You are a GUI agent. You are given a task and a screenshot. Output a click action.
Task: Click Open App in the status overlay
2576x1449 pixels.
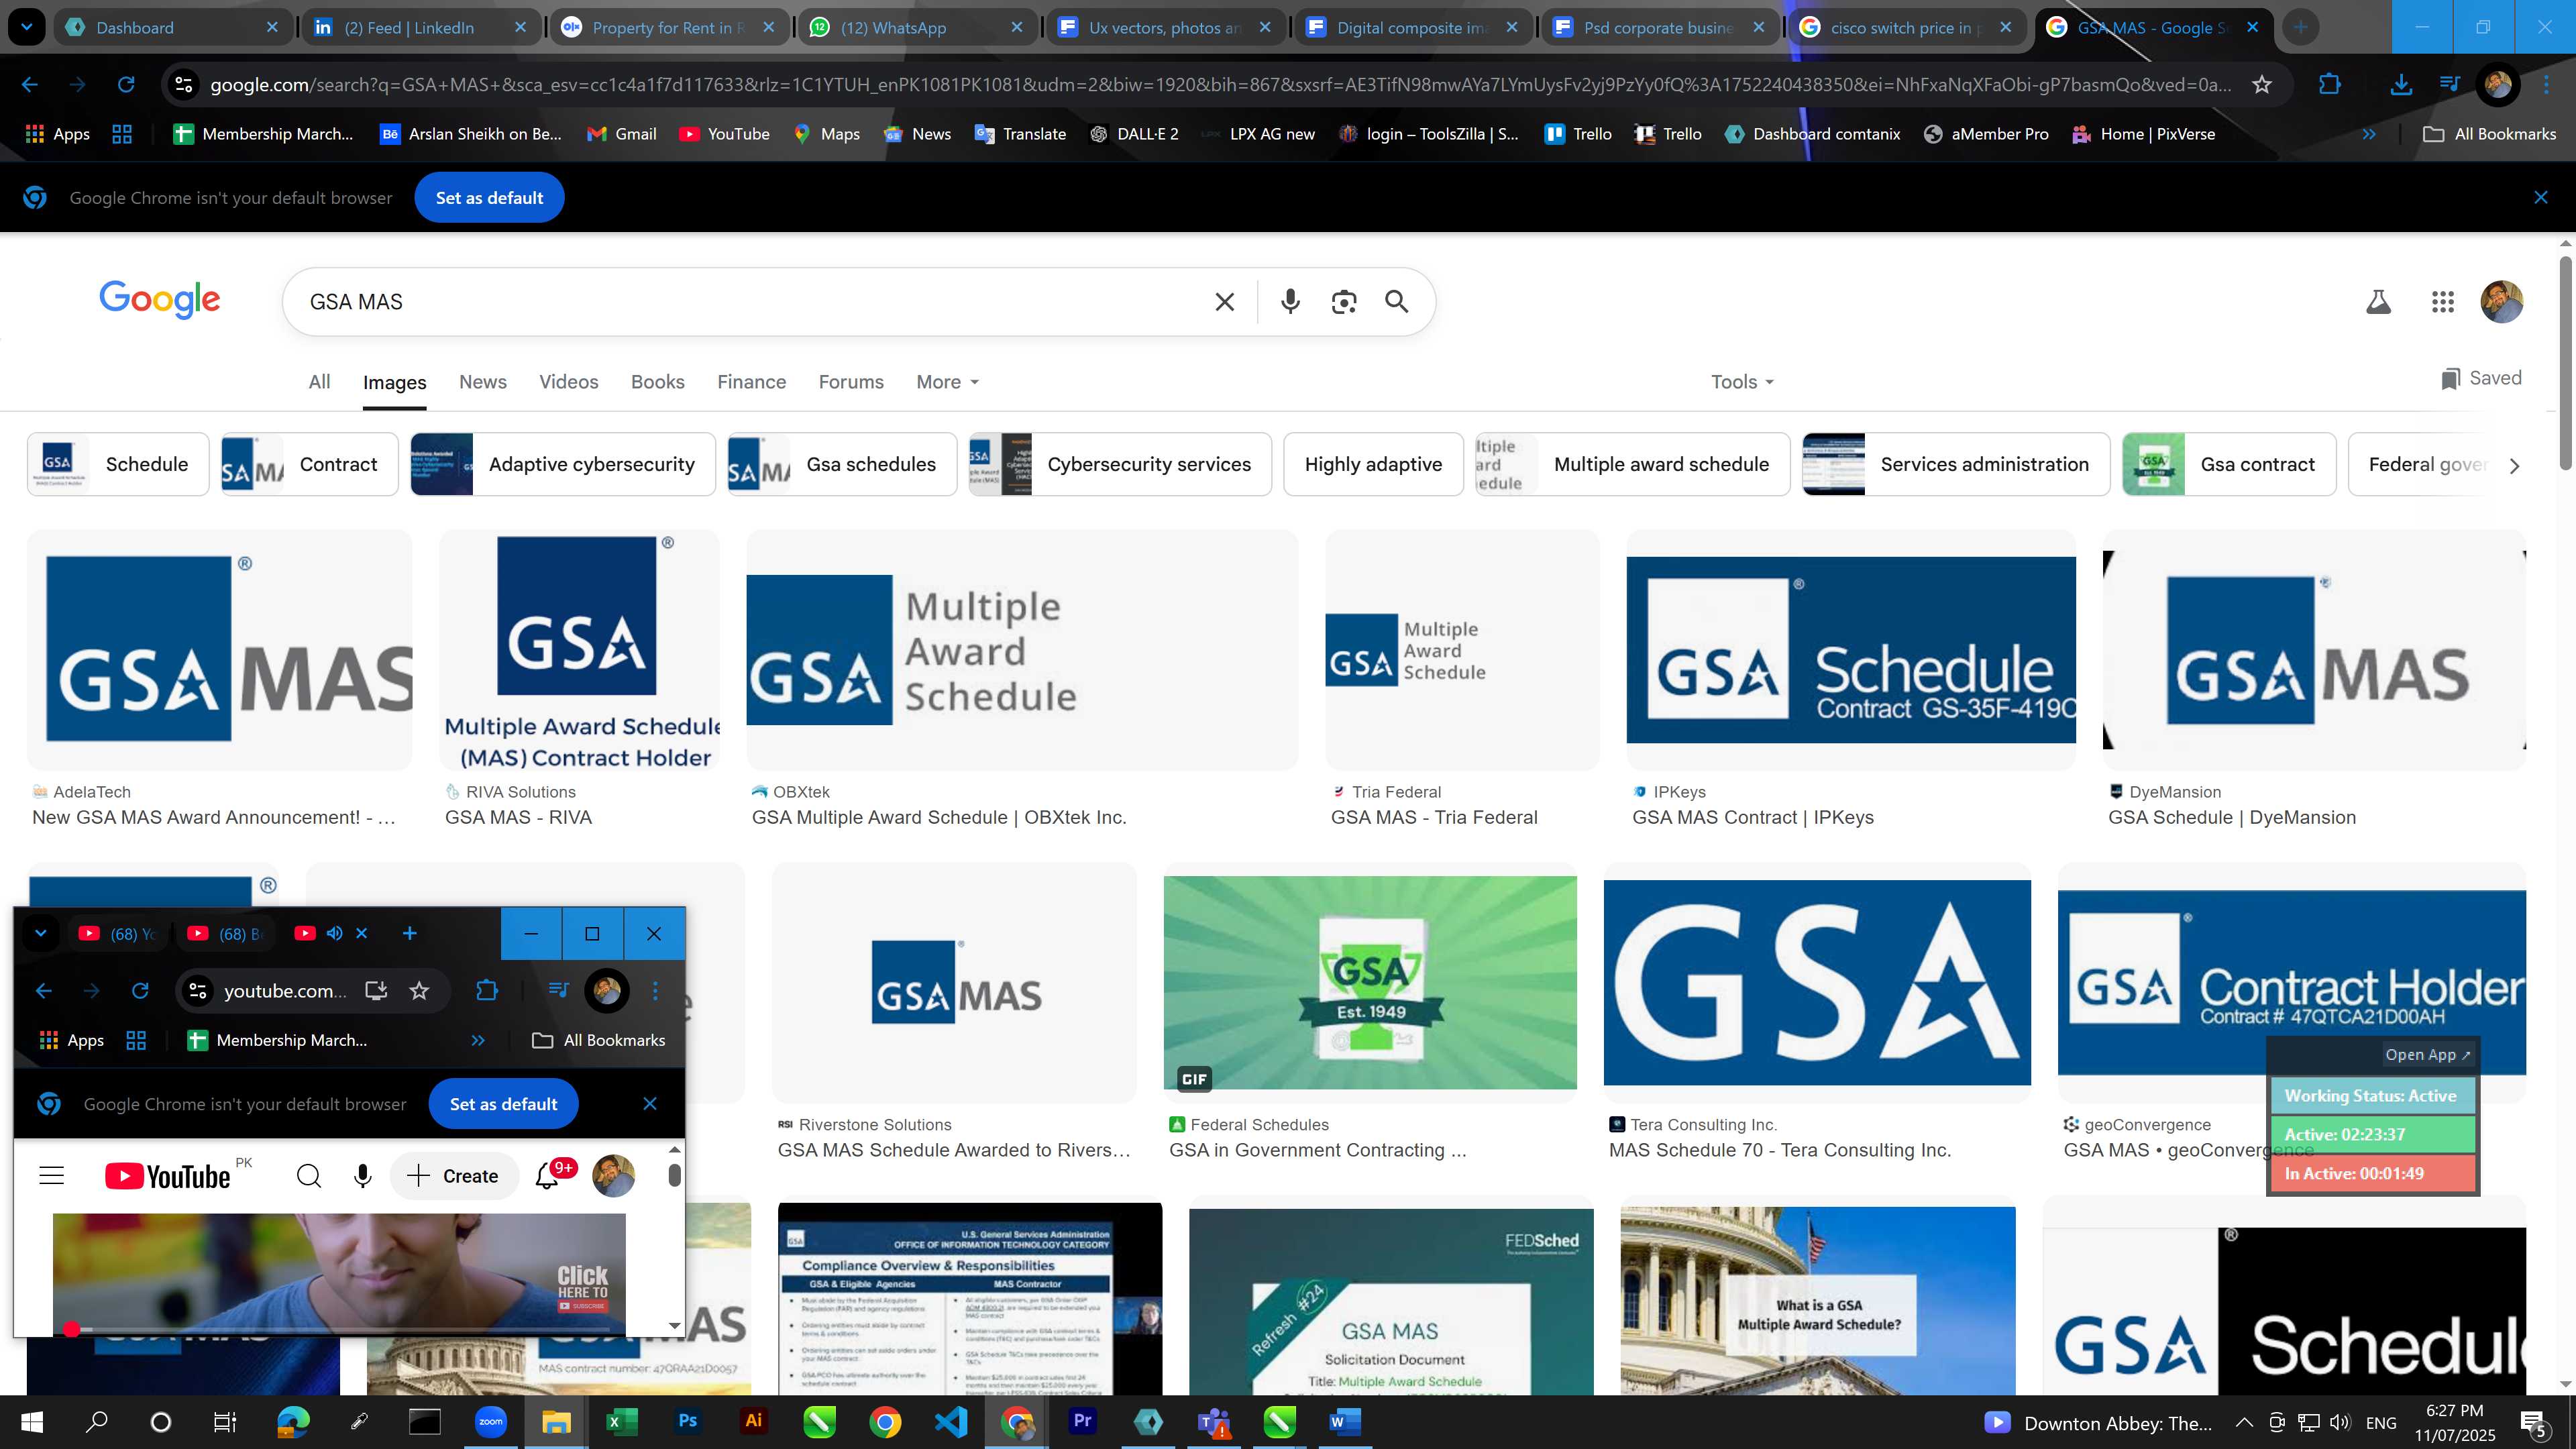(2427, 1055)
